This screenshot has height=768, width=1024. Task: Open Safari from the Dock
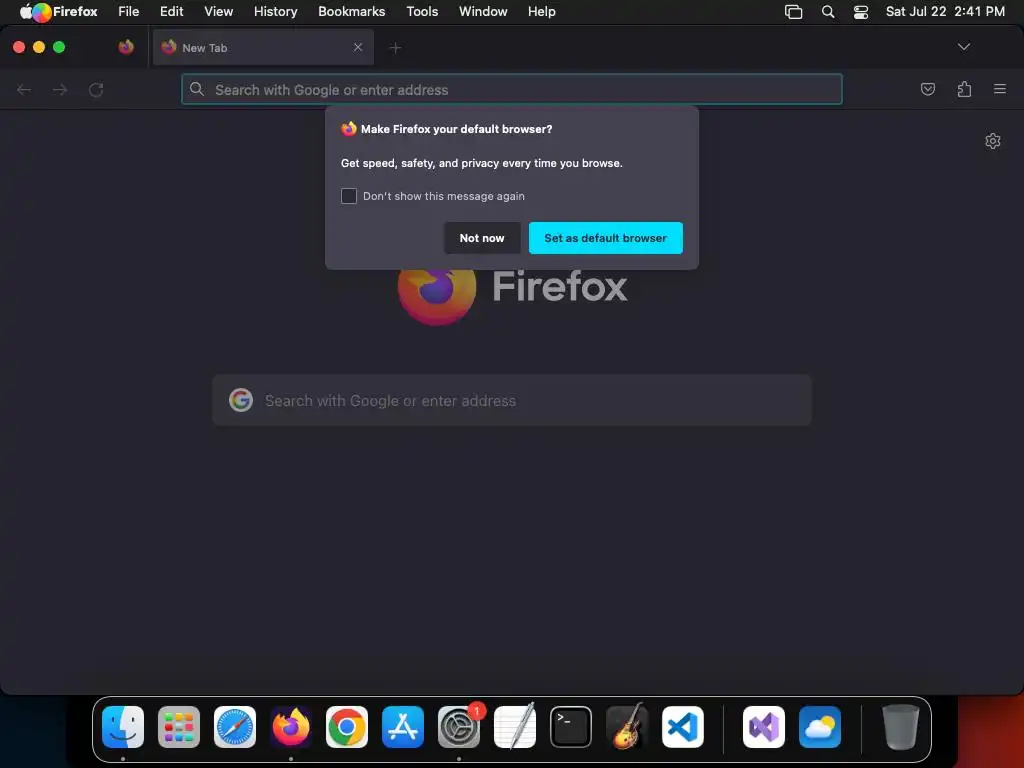click(235, 727)
